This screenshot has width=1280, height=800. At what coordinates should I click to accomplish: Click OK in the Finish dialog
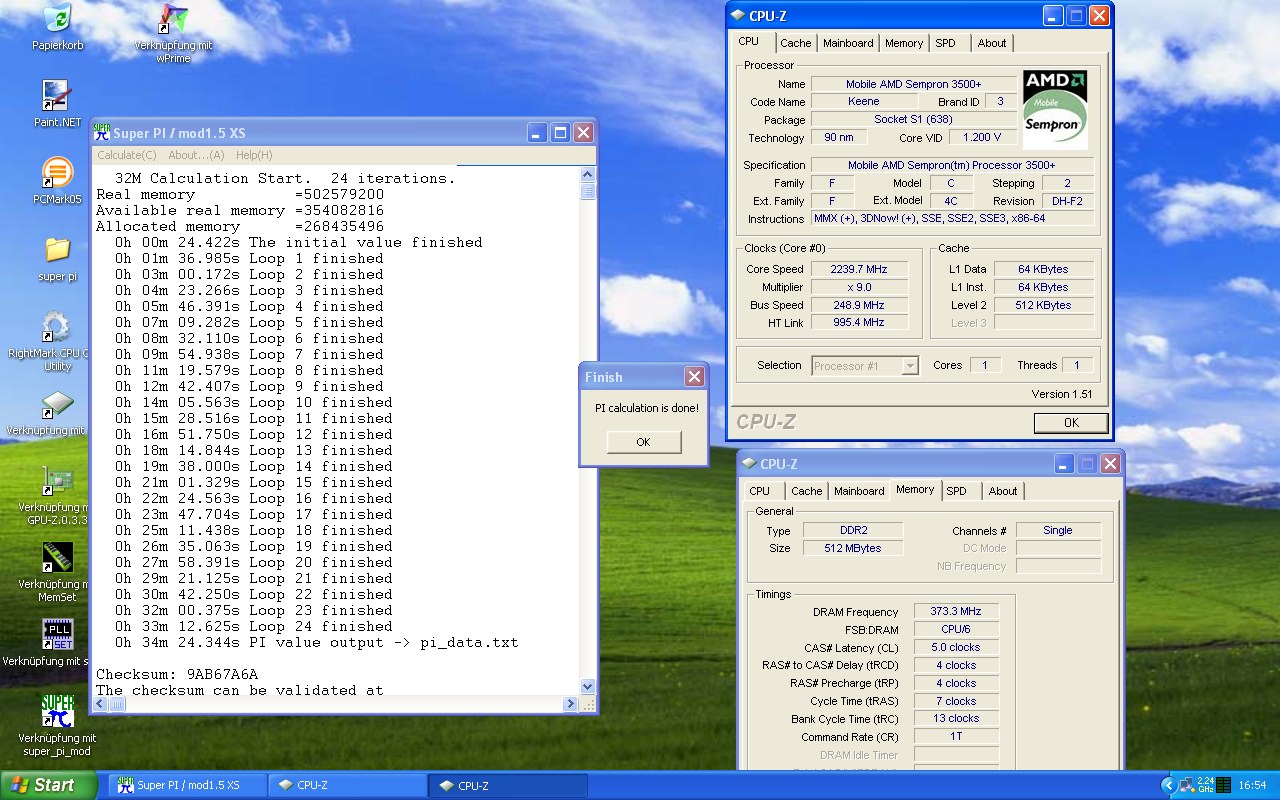coord(644,442)
